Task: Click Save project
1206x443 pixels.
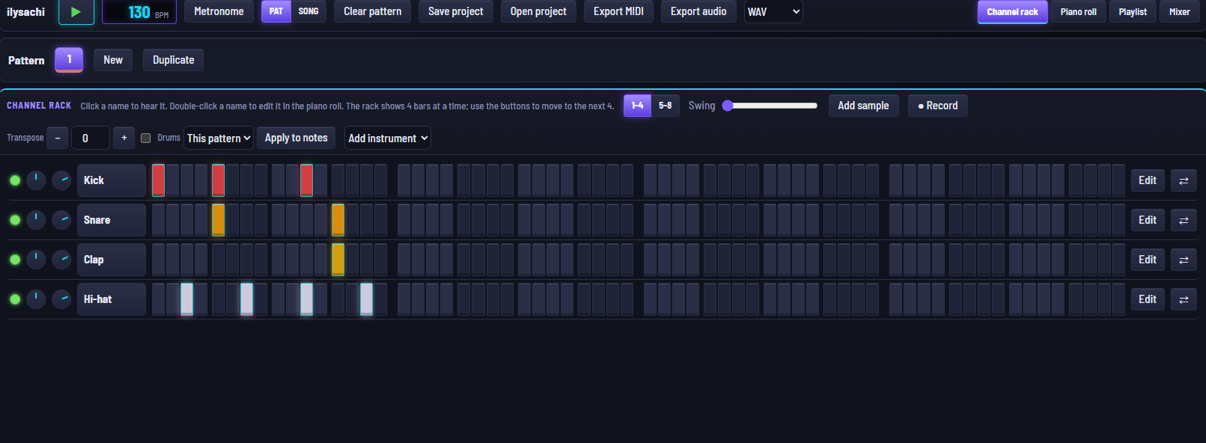Action: coord(455,12)
